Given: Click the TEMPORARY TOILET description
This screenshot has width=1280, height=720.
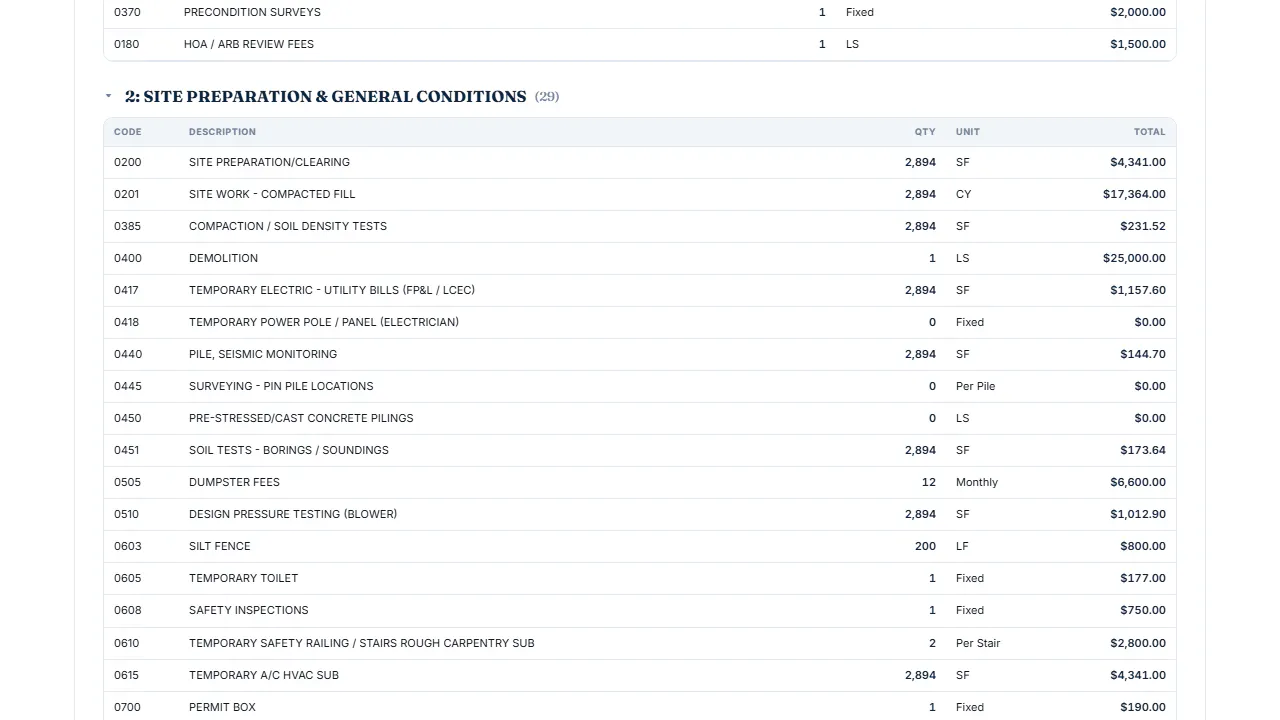Looking at the screenshot, I should 243,578.
